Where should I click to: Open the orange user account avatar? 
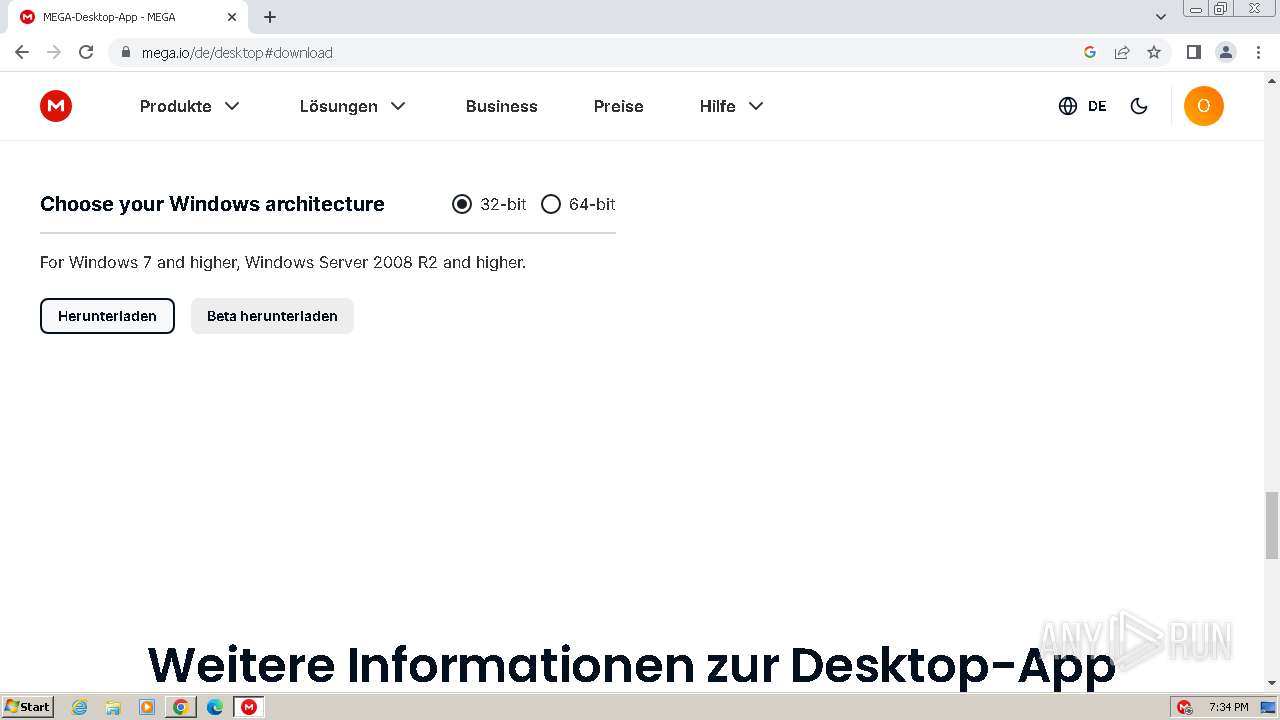tap(1204, 106)
